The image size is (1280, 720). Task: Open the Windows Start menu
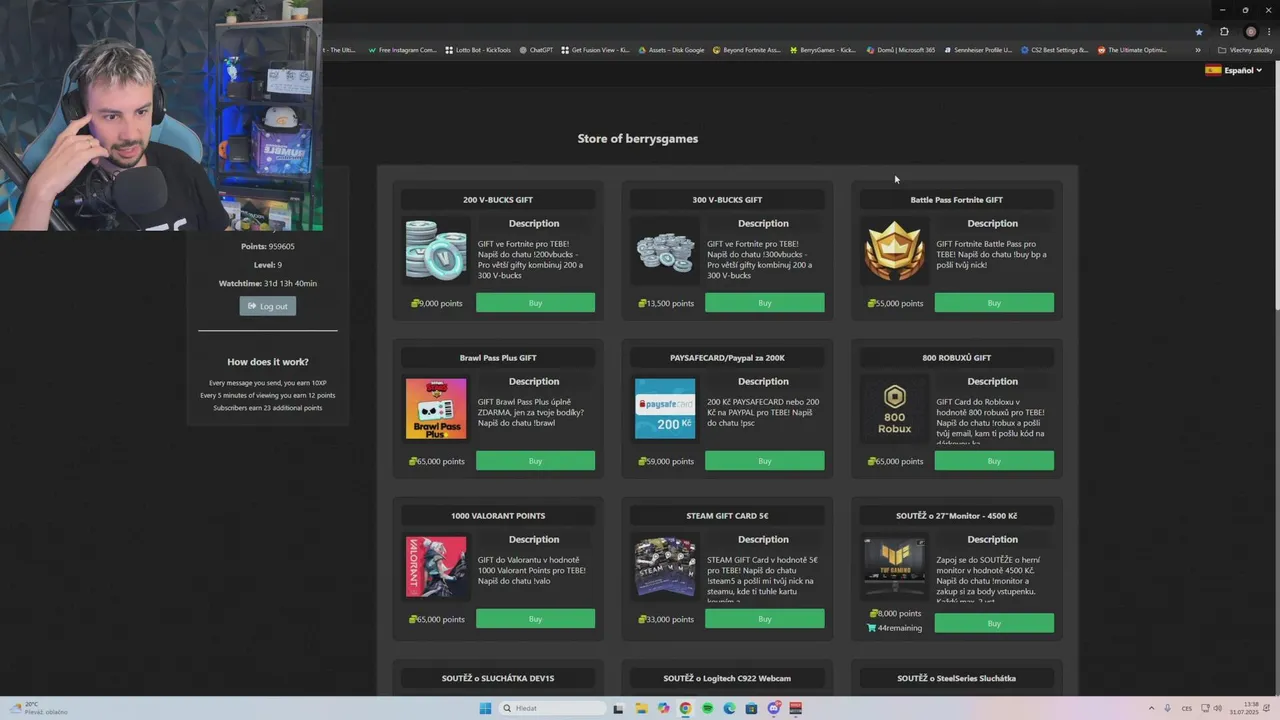(x=486, y=708)
